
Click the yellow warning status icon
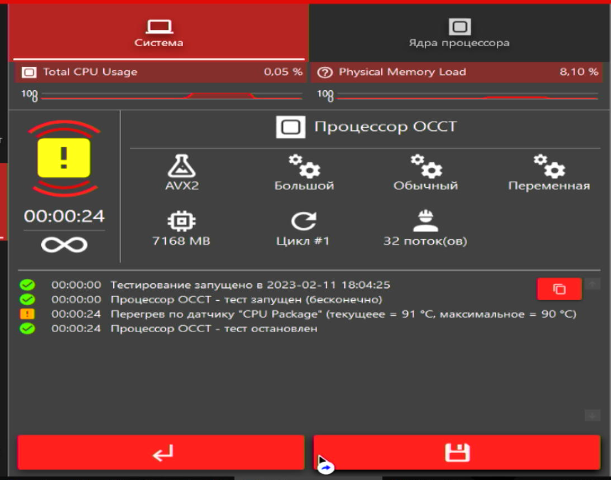coord(64,158)
